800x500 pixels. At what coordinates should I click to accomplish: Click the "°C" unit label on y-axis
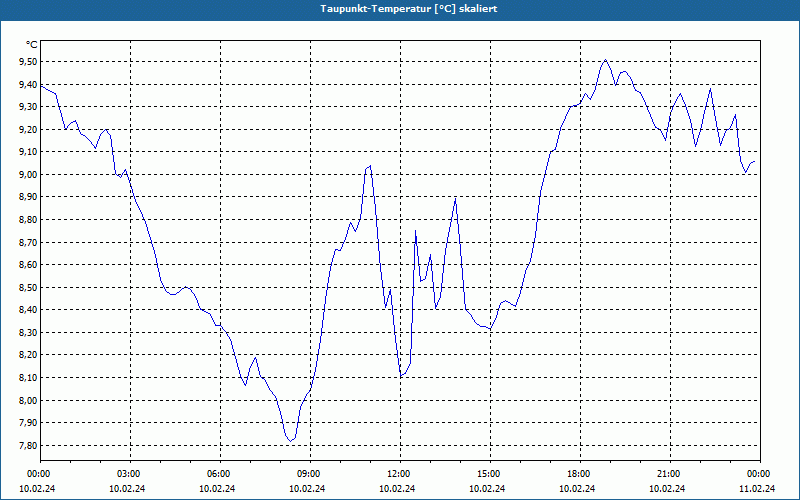(x=32, y=45)
